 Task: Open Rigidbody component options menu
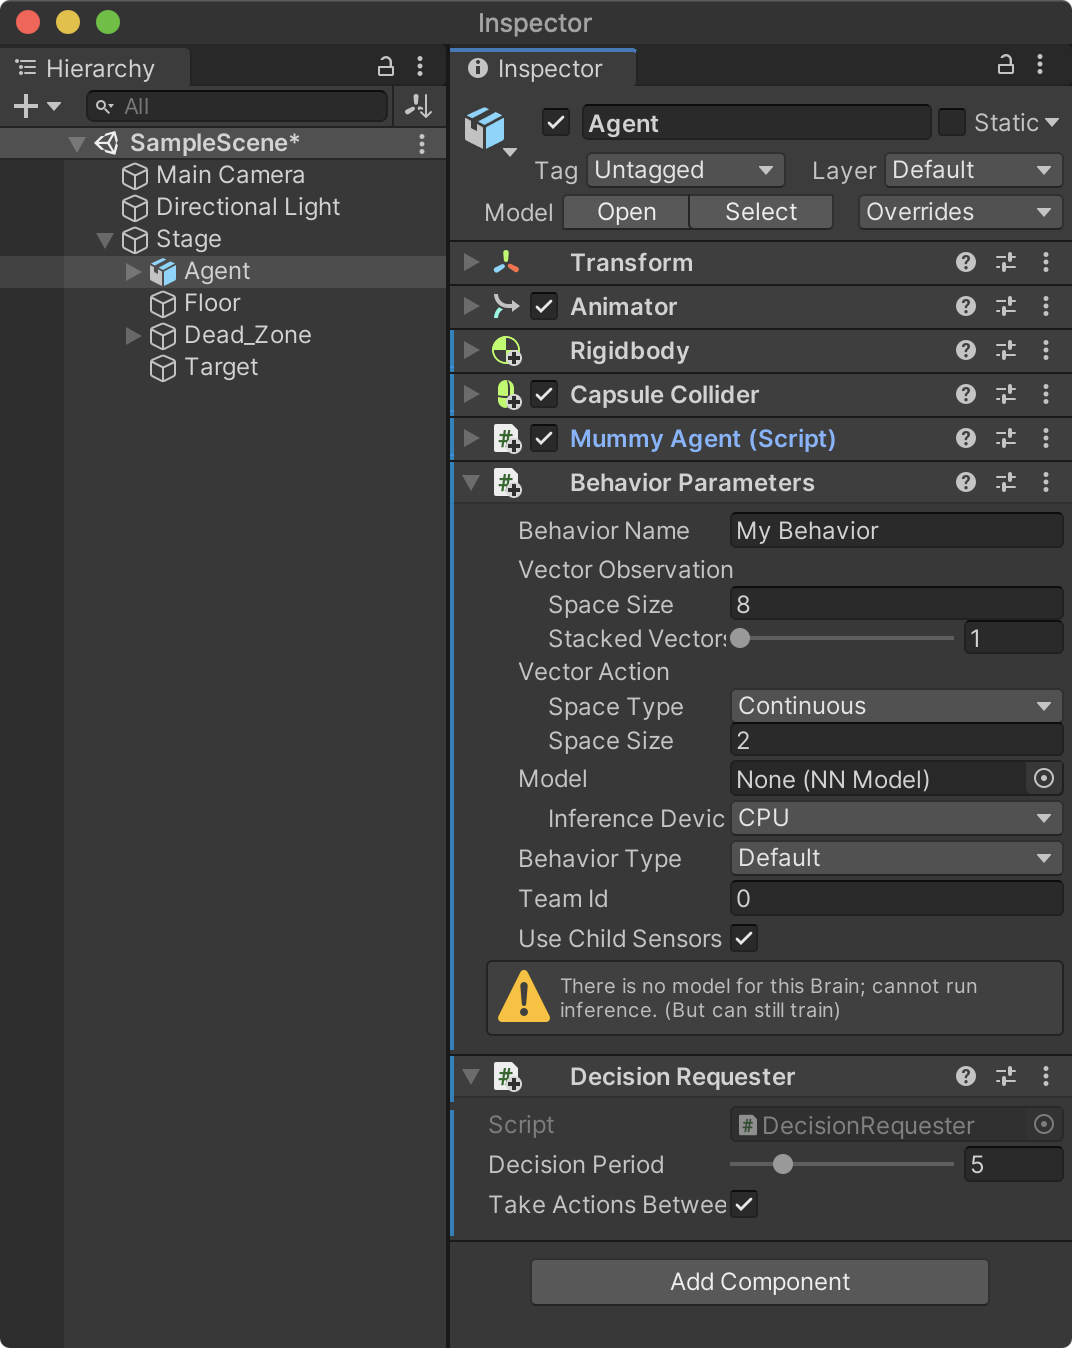pos(1046,350)
